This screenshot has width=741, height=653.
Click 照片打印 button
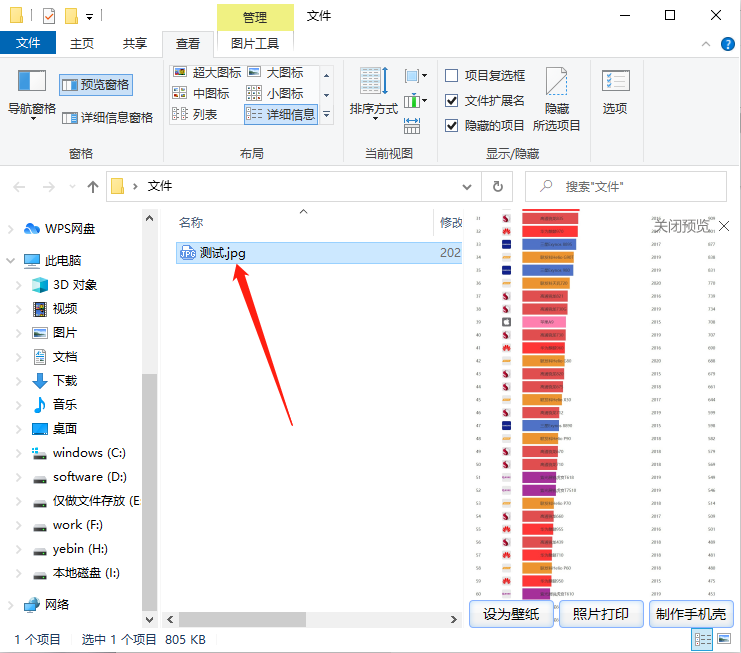coord(601,614)
